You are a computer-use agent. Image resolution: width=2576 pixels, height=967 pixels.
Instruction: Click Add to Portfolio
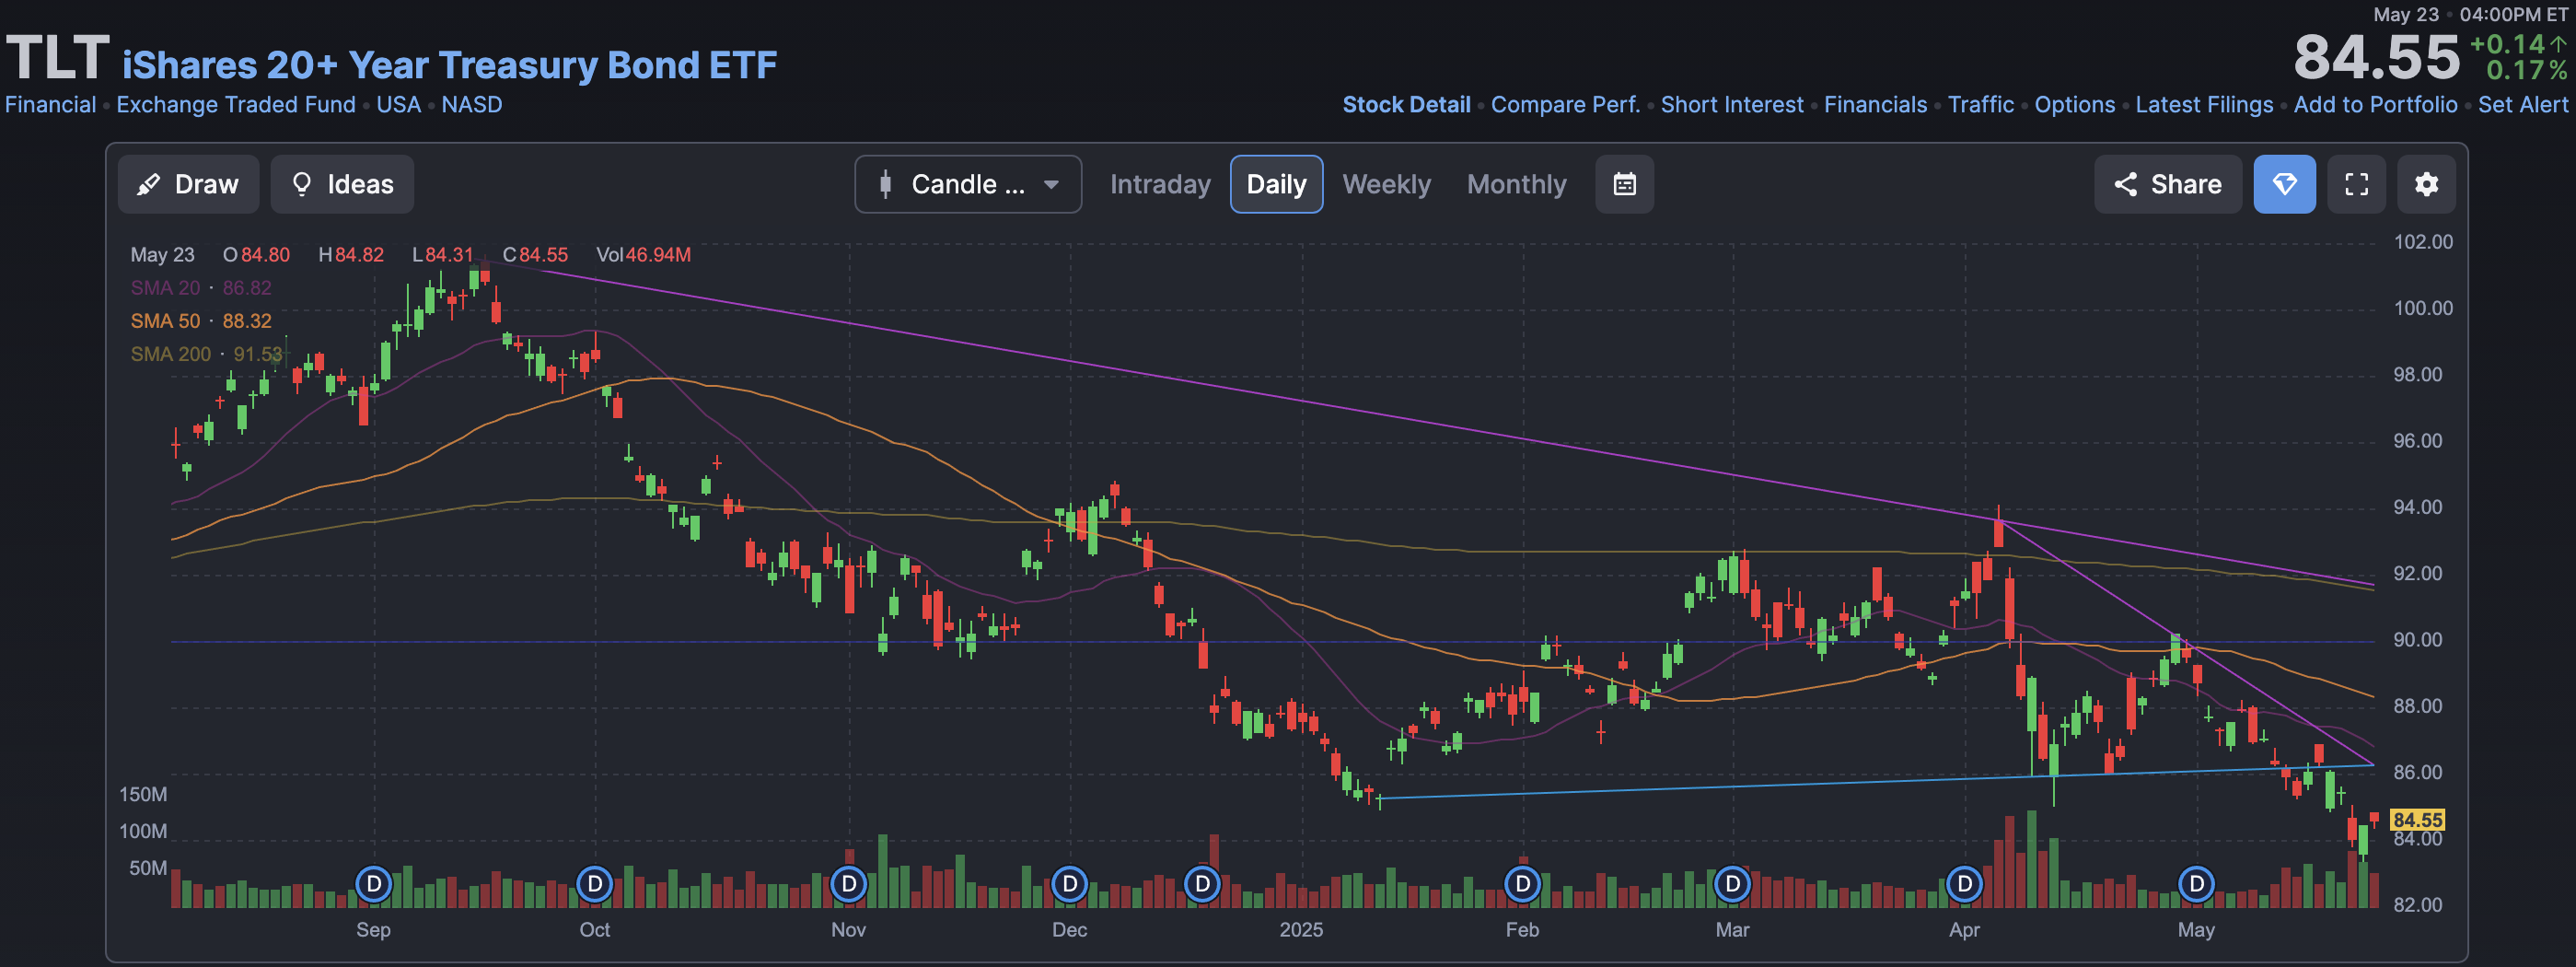[2375, 105]
